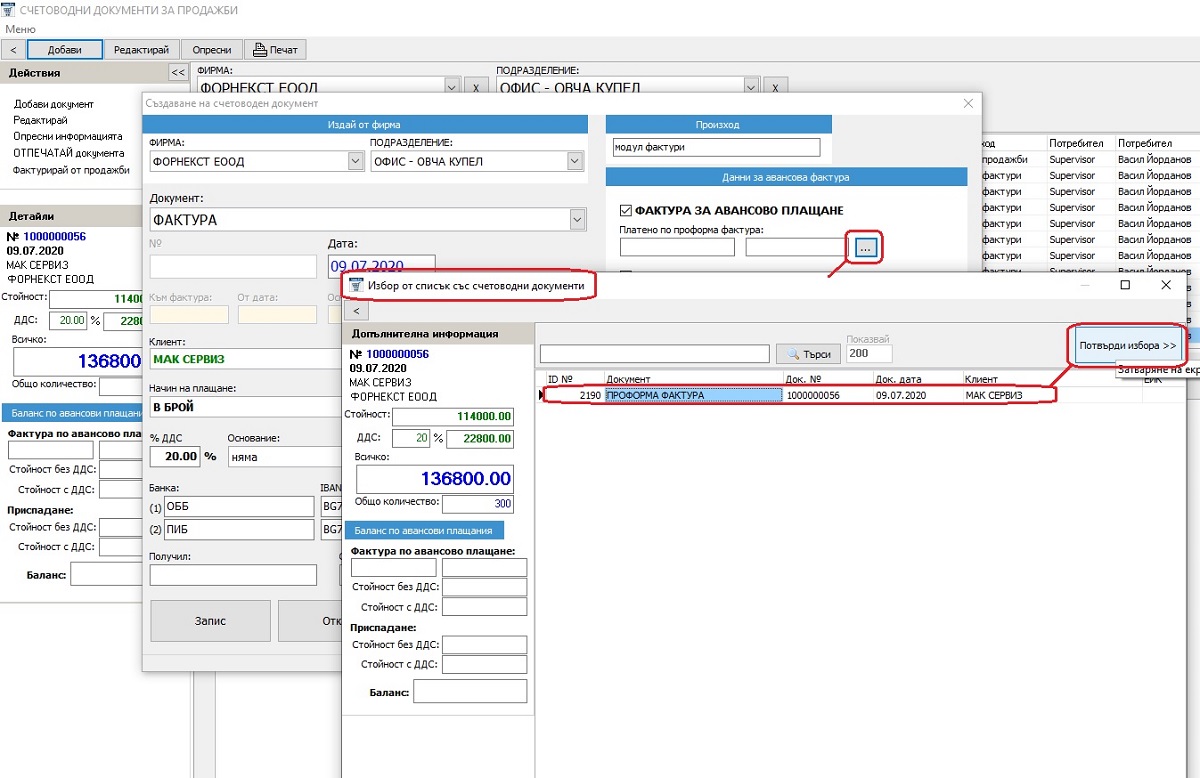Open dialog ПОДРАЗДЕЛЕНИЕ ОФИС - ОВЧА КУПЕЛ dropdown
1200x778 pixels.
(574, 161)
